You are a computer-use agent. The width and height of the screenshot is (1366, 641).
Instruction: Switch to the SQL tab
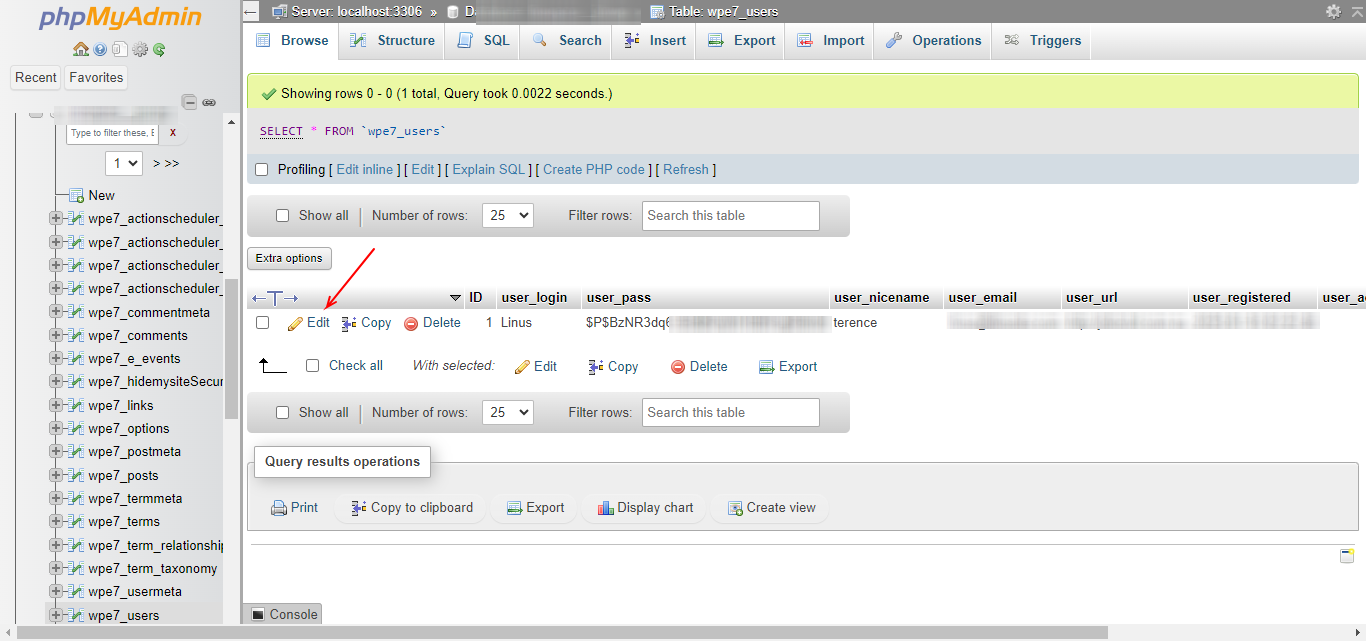point(484,41)
